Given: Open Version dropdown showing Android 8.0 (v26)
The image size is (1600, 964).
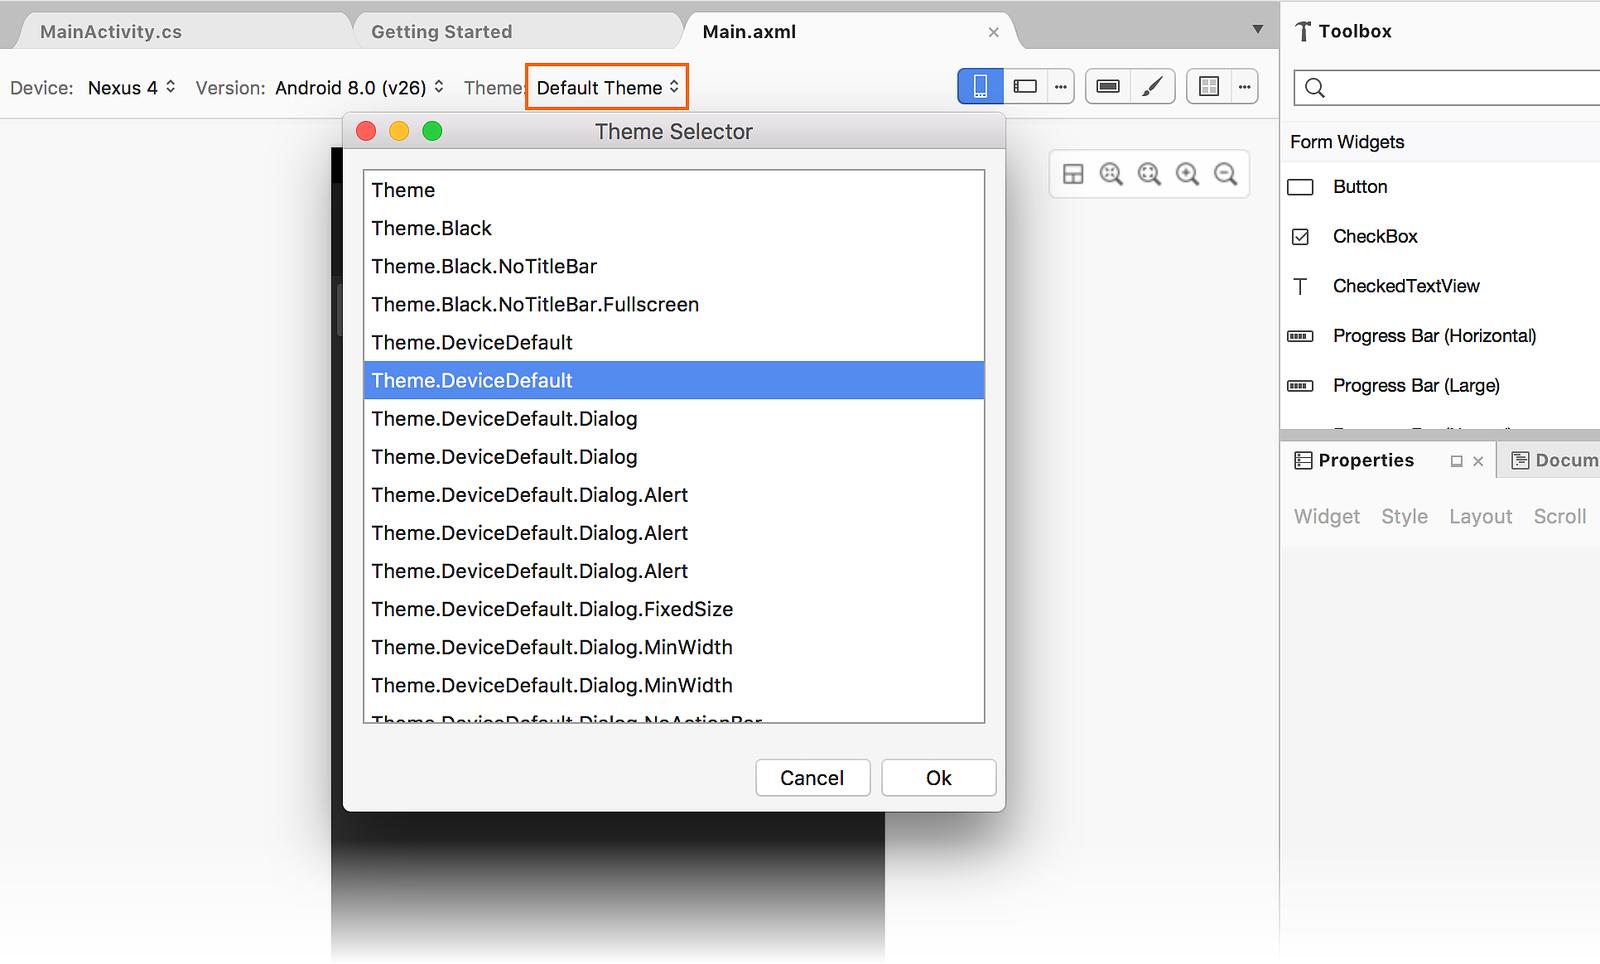Looking at the screenshot, I should coord(359,88).
